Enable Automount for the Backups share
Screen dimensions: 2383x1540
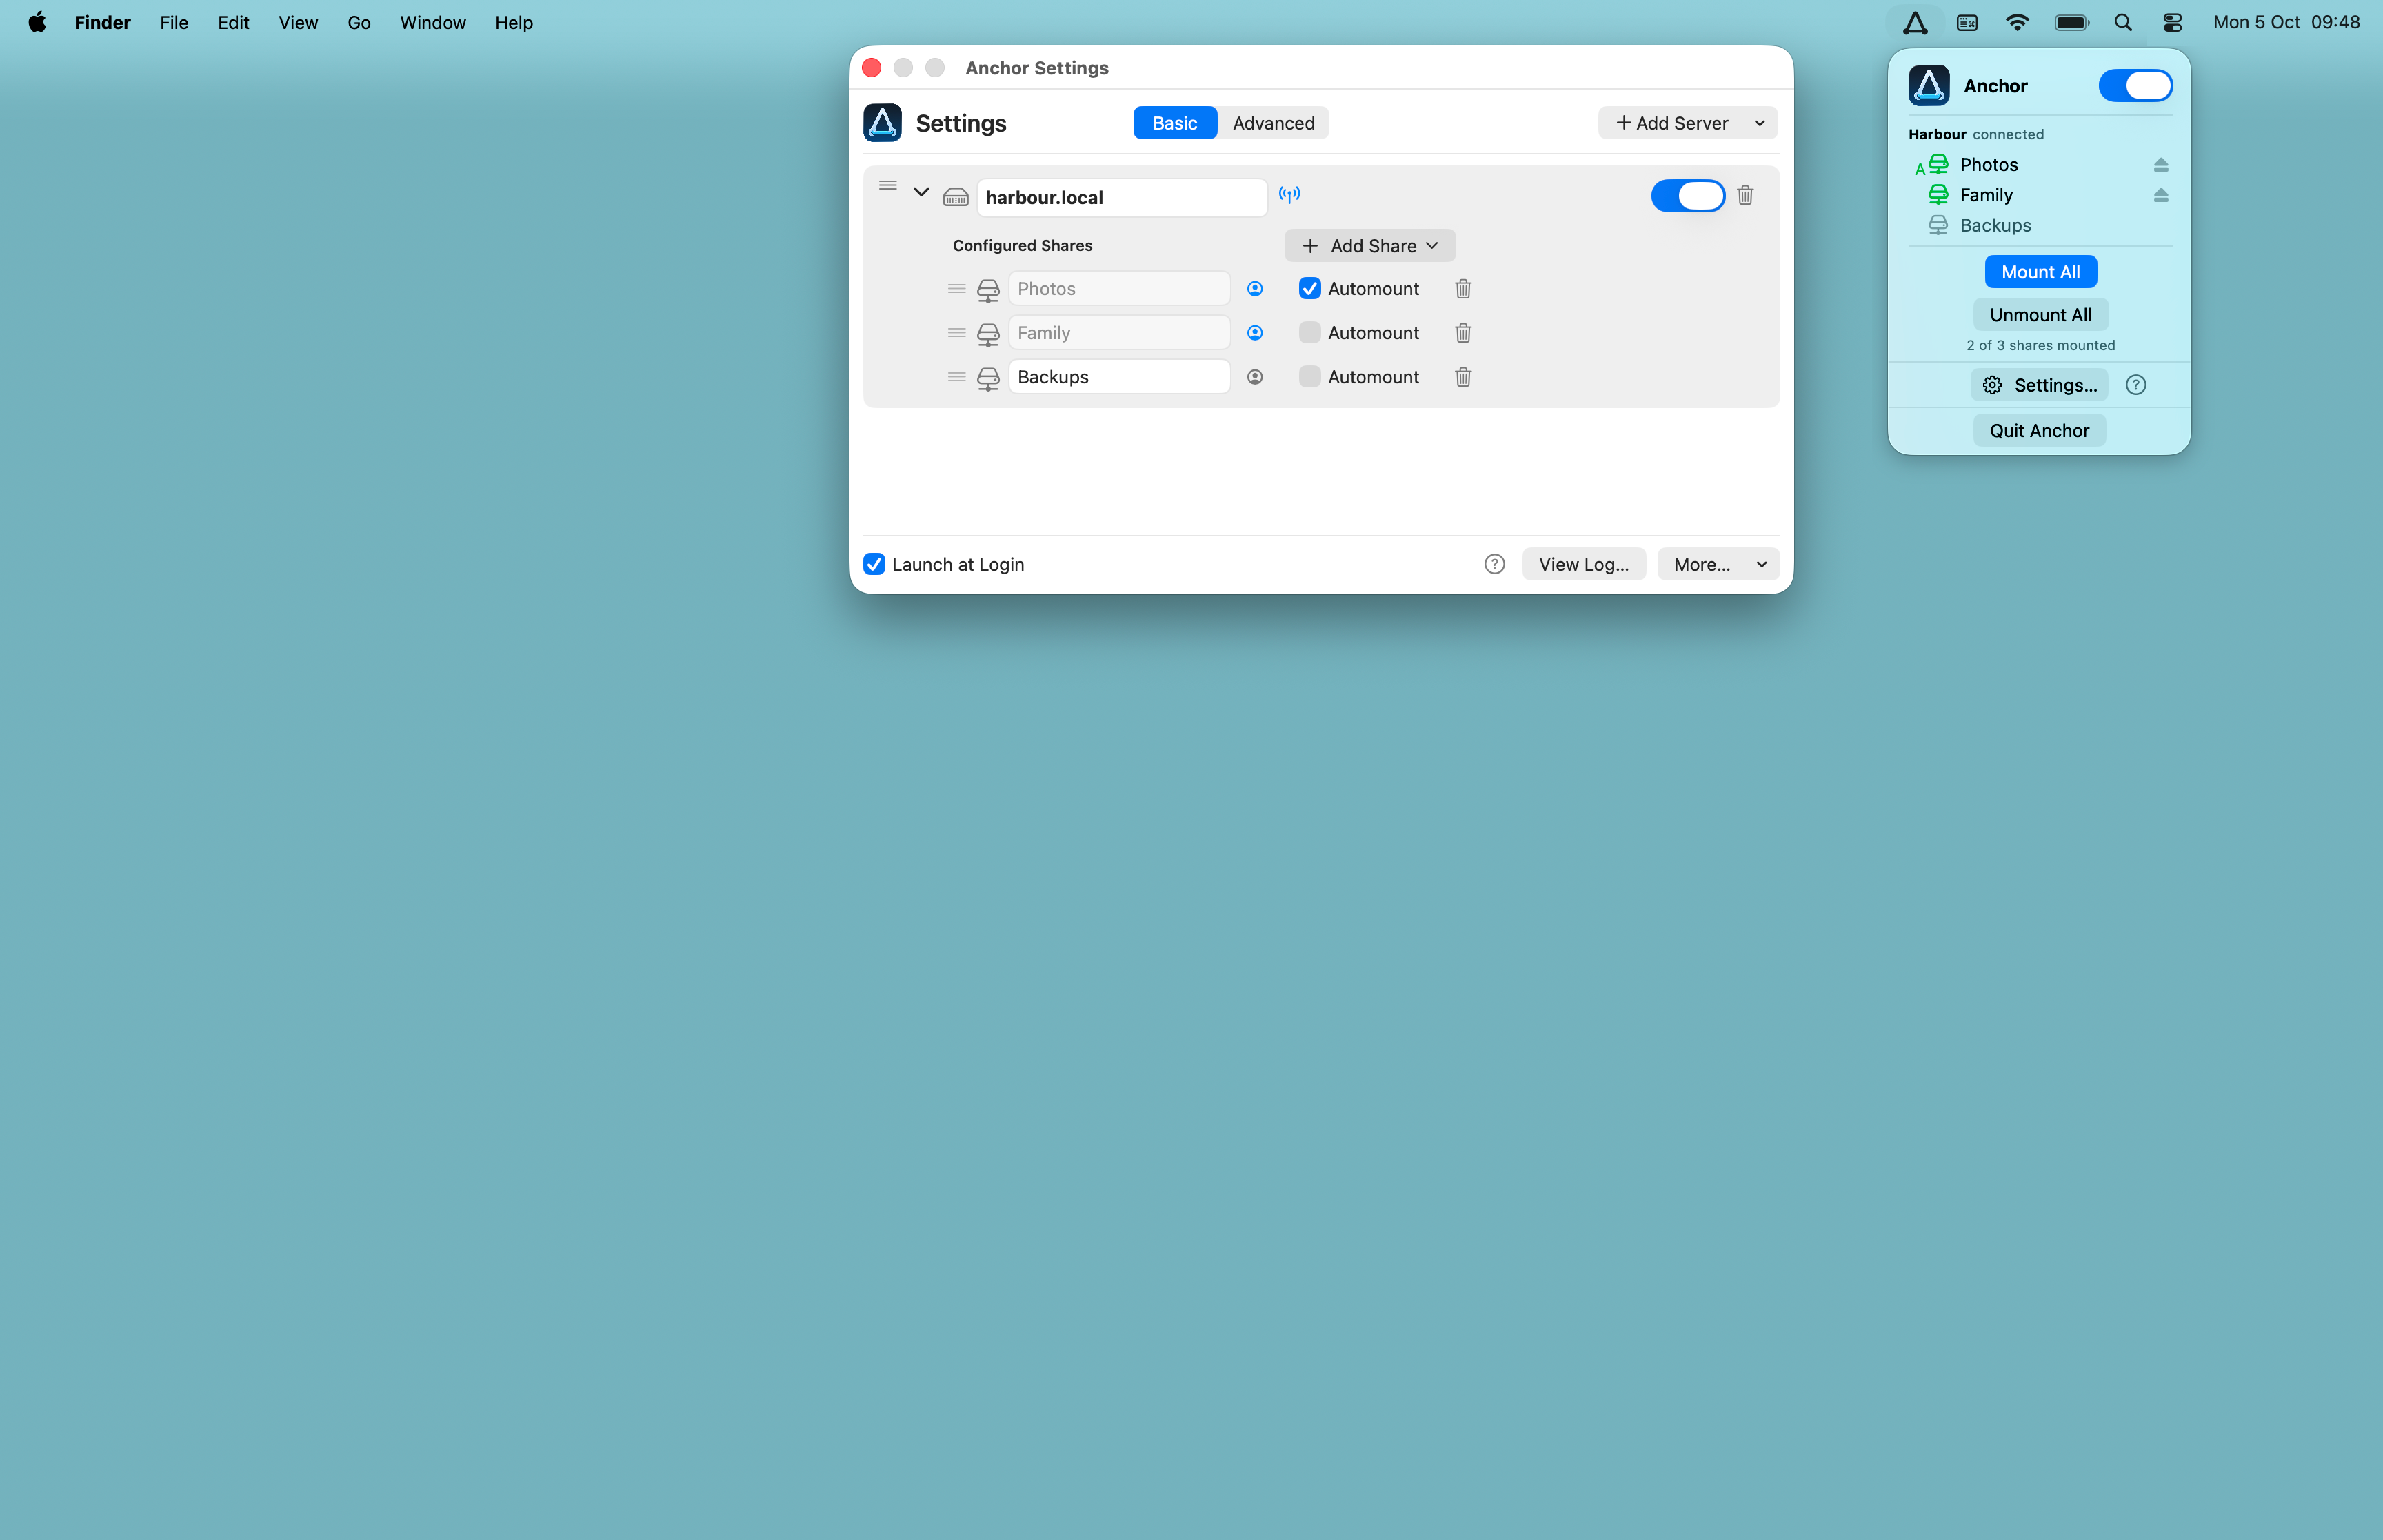[1309, 377]
